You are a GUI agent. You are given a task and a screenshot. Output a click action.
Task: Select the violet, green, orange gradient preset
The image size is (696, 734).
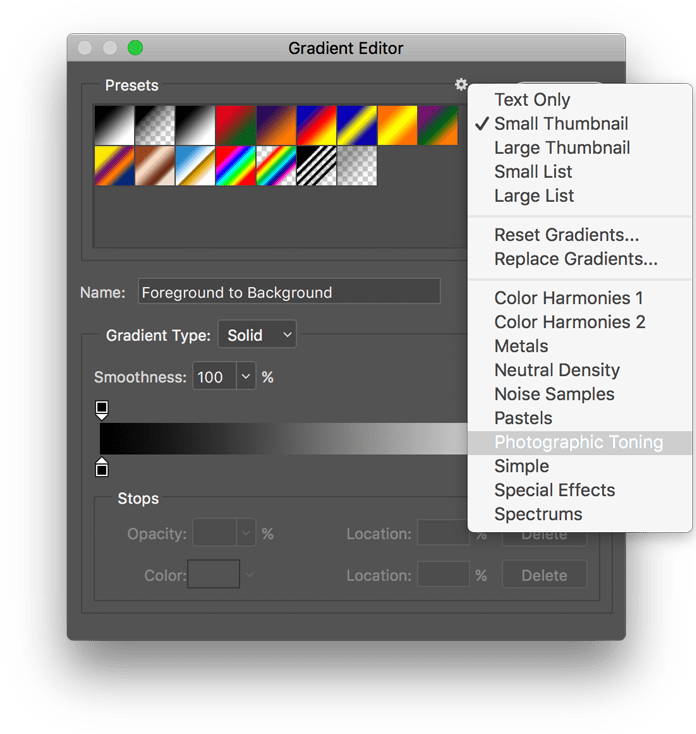pos(438,125)
